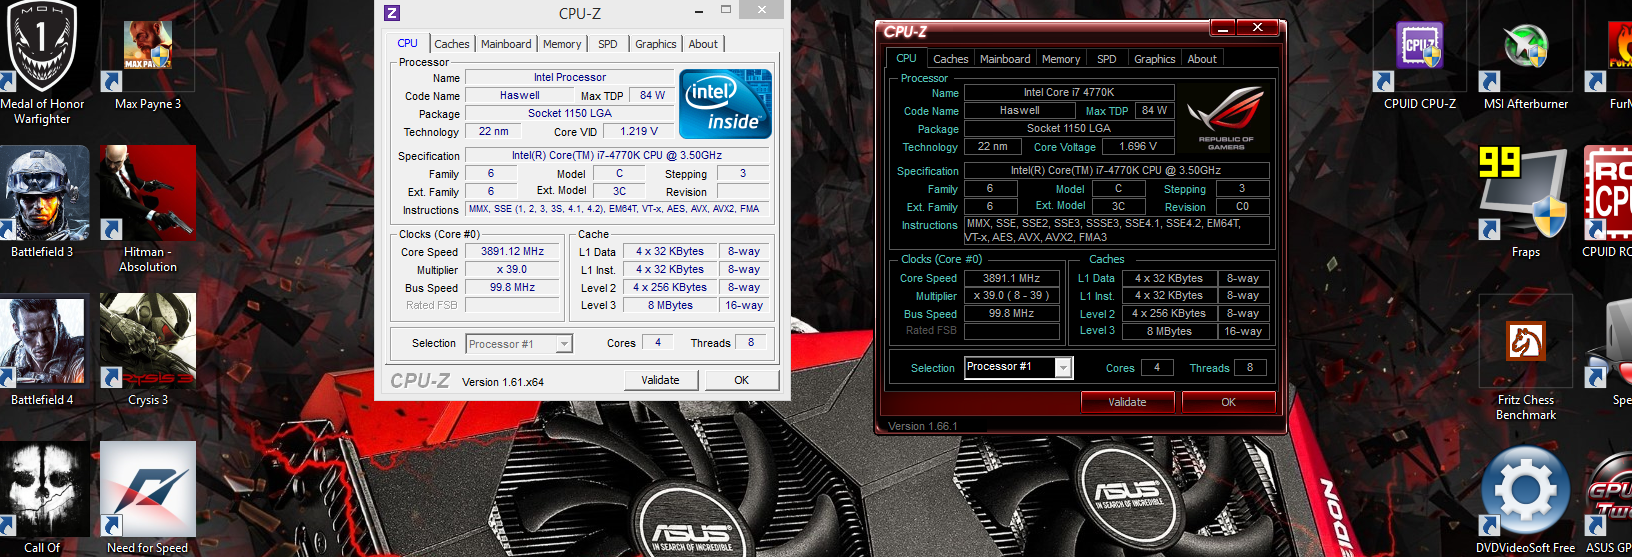Click Max TDP value 84 W in white CPU-Z

point(652,95)
